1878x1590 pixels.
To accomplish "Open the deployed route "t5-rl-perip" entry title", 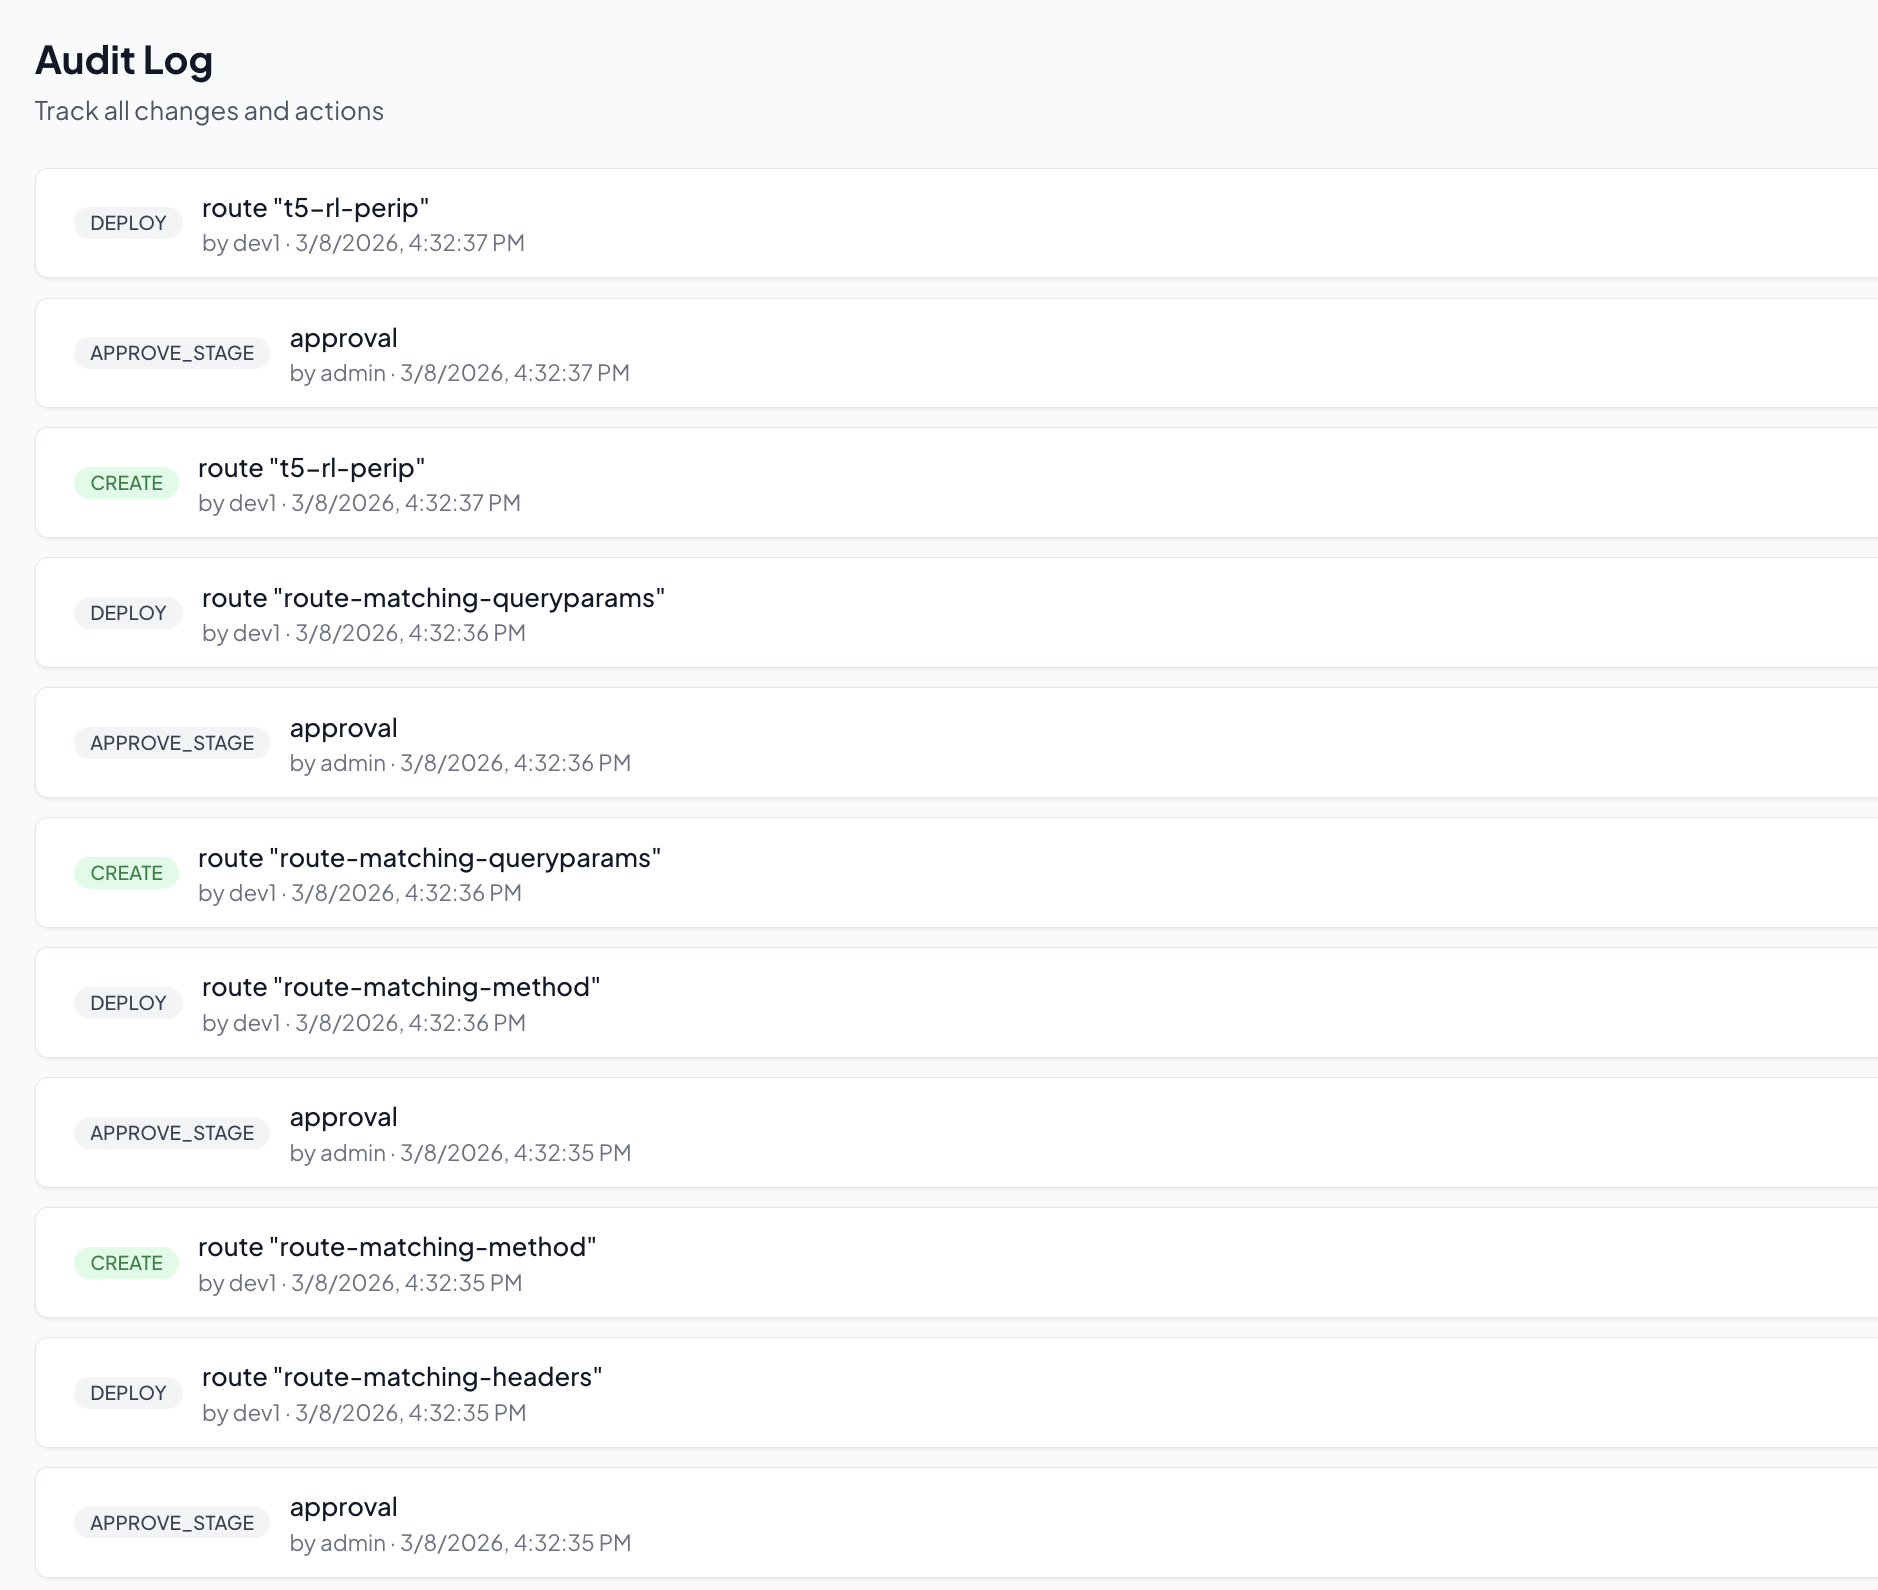I will pyautogui.click(x=315, y=208).
